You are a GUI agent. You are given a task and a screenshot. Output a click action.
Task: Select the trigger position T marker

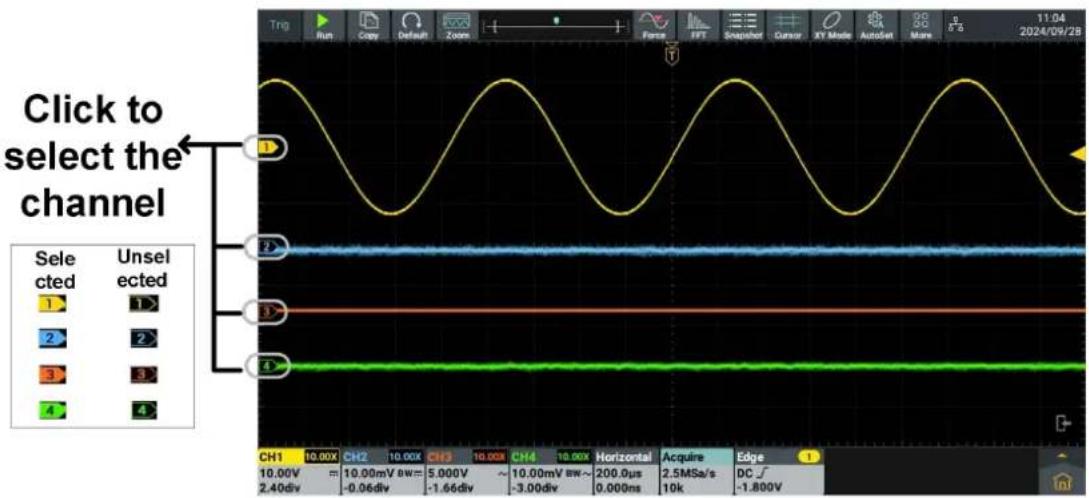pyautogui.click(x=671, y=54)
